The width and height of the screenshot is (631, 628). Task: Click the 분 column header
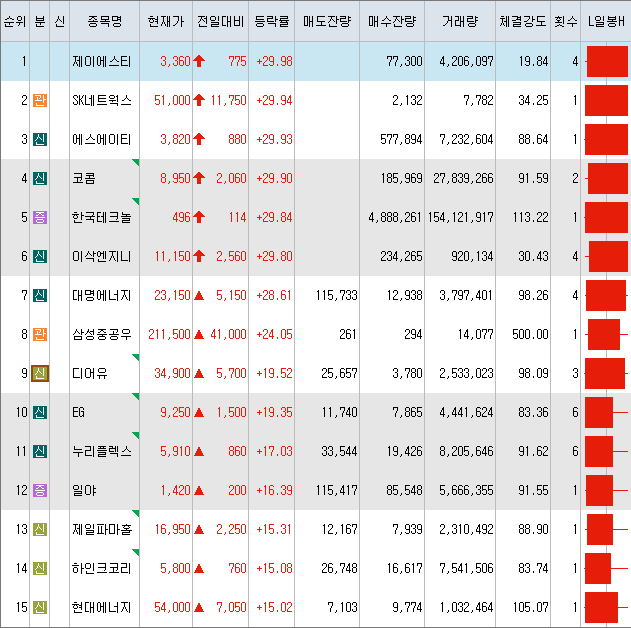39,21
